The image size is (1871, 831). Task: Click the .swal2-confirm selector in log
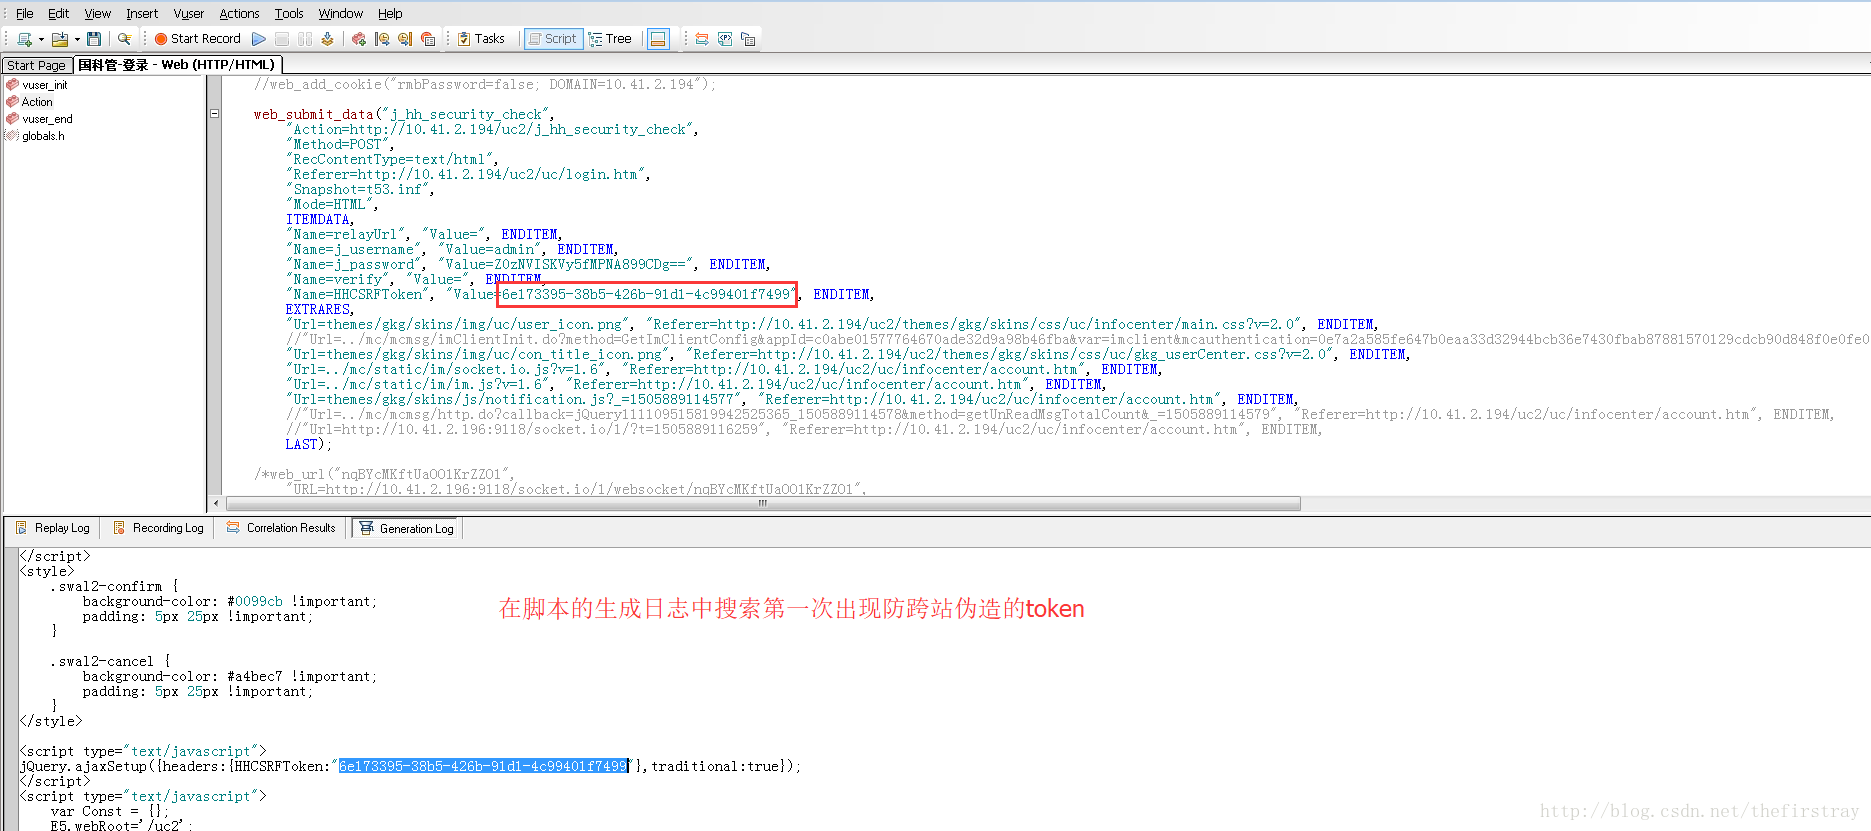tap(107, 586)
